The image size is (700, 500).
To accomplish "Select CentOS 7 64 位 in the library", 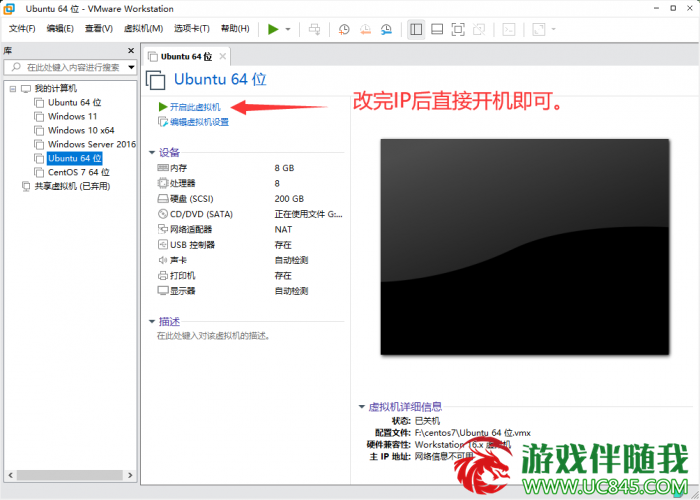I will (79, 172).
